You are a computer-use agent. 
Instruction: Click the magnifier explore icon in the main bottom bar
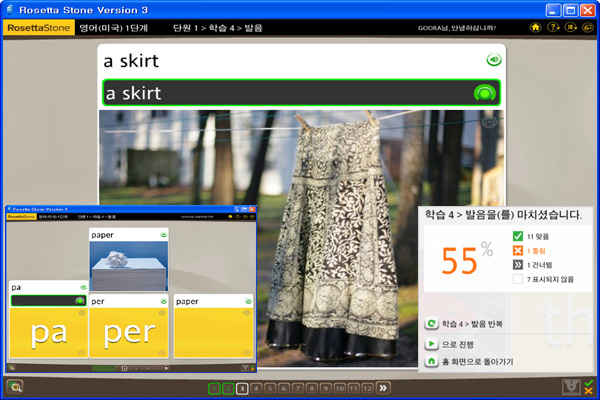[15, 387]
